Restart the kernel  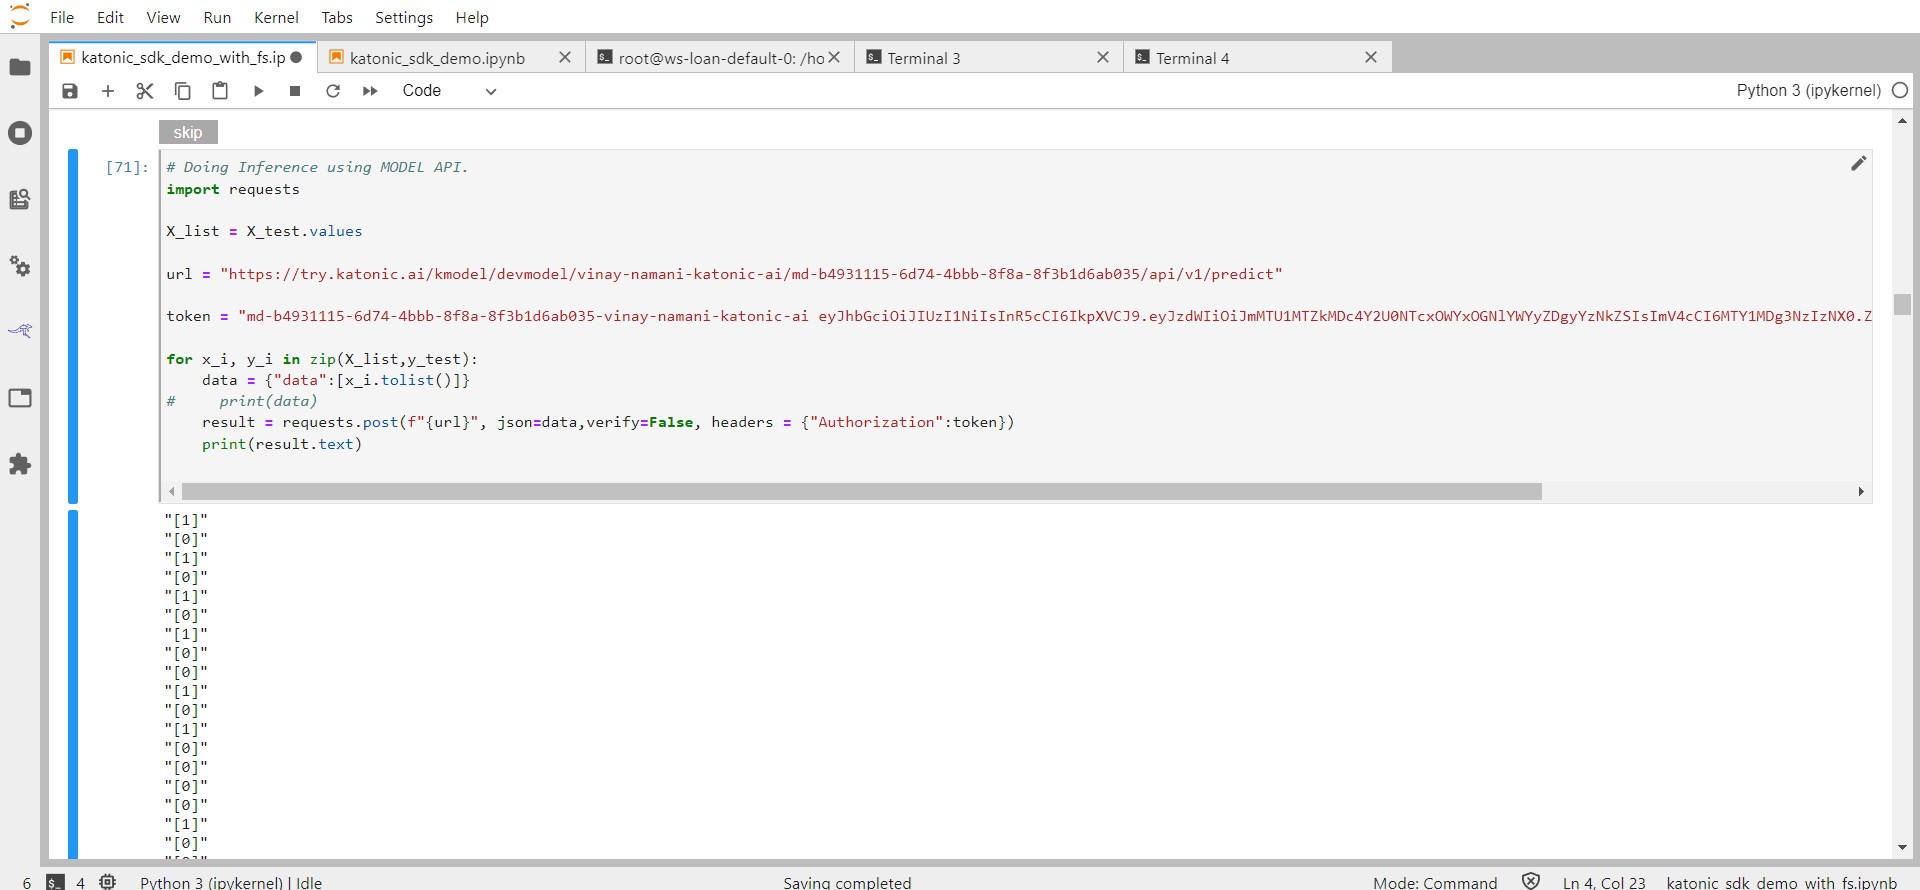[333, 91]
